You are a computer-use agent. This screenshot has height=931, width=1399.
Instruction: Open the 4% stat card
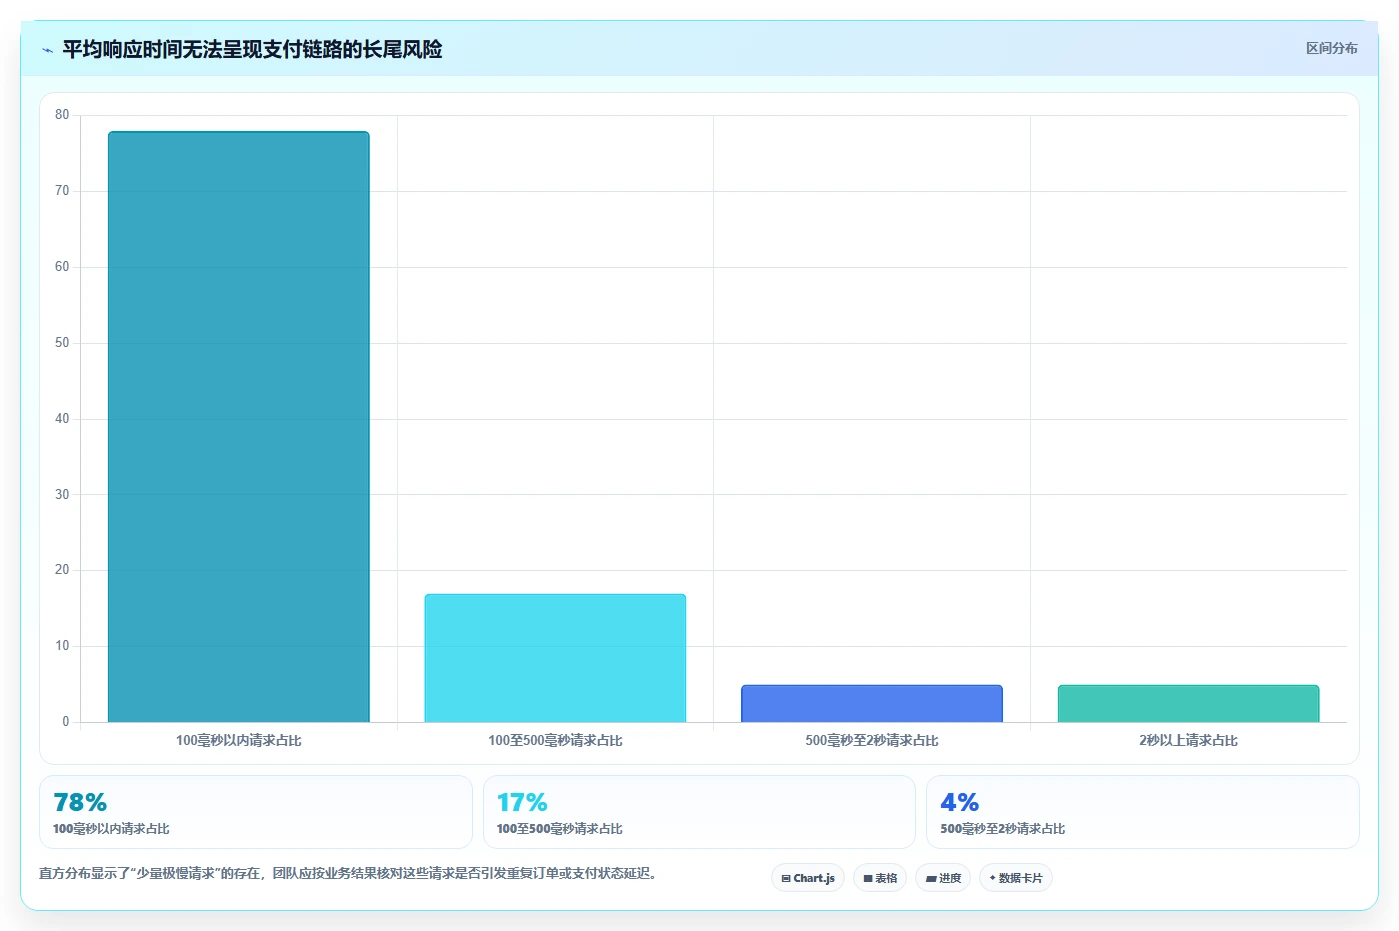1143,812
